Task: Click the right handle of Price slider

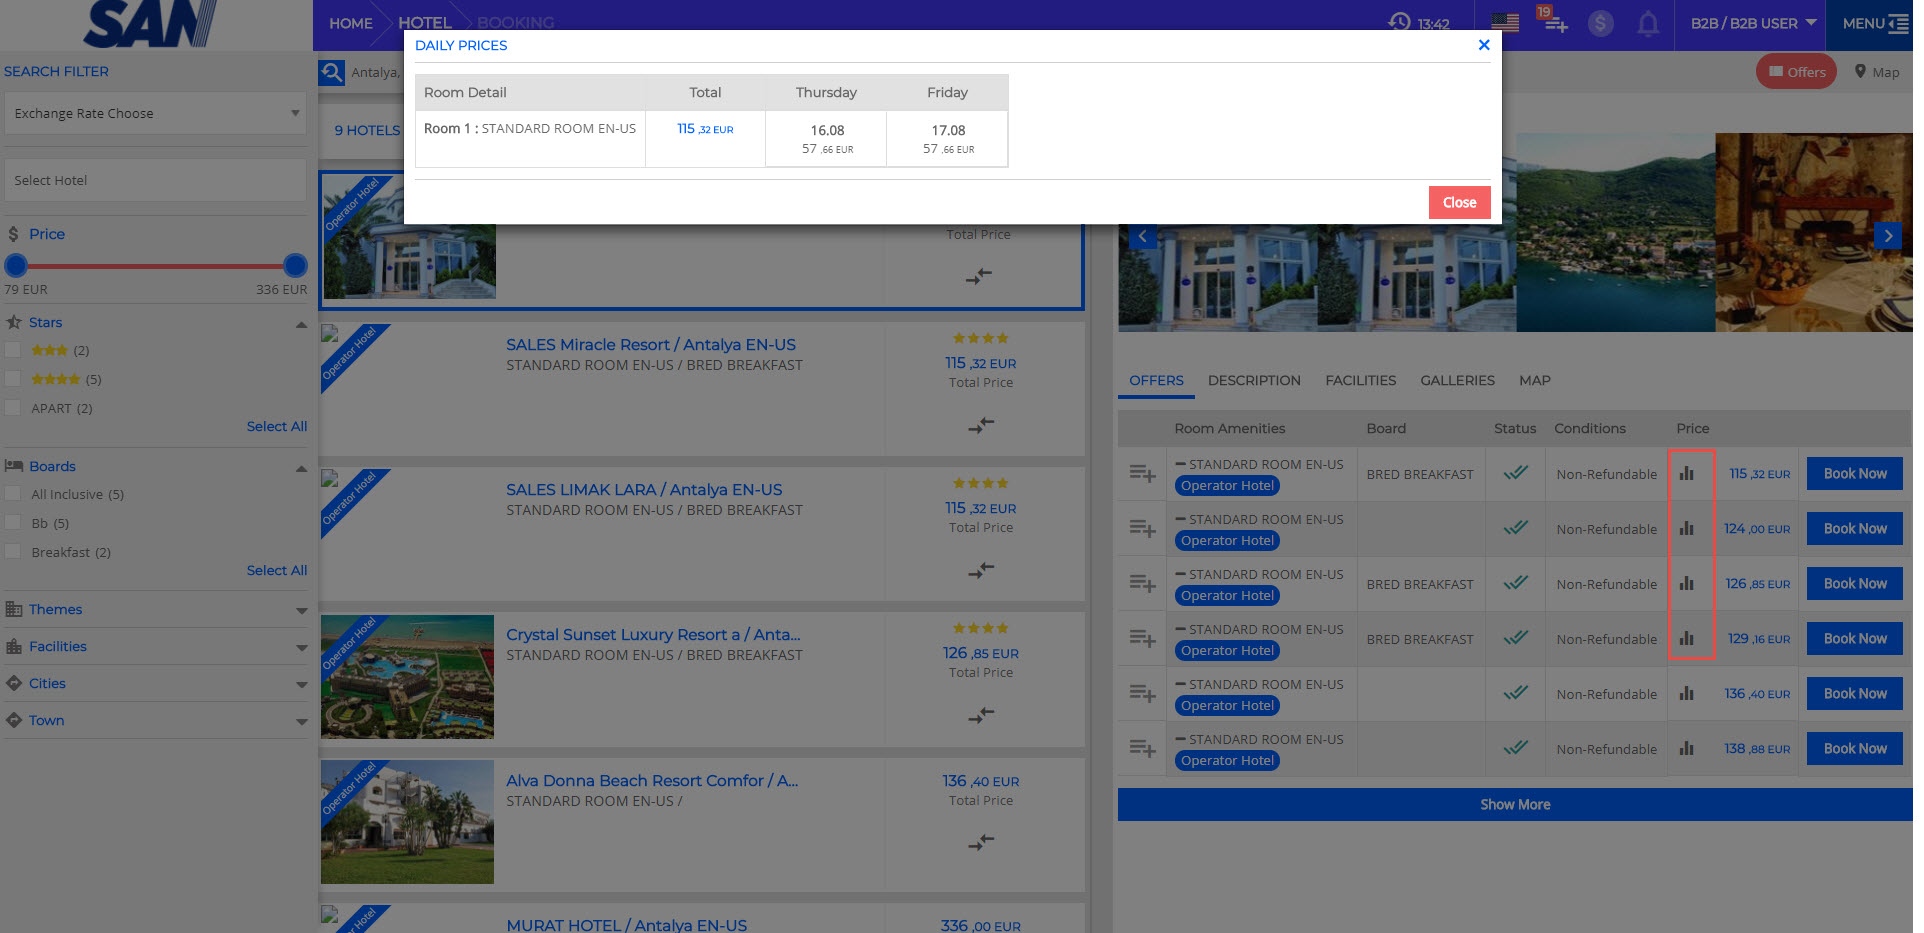Action: click(295, 265)
